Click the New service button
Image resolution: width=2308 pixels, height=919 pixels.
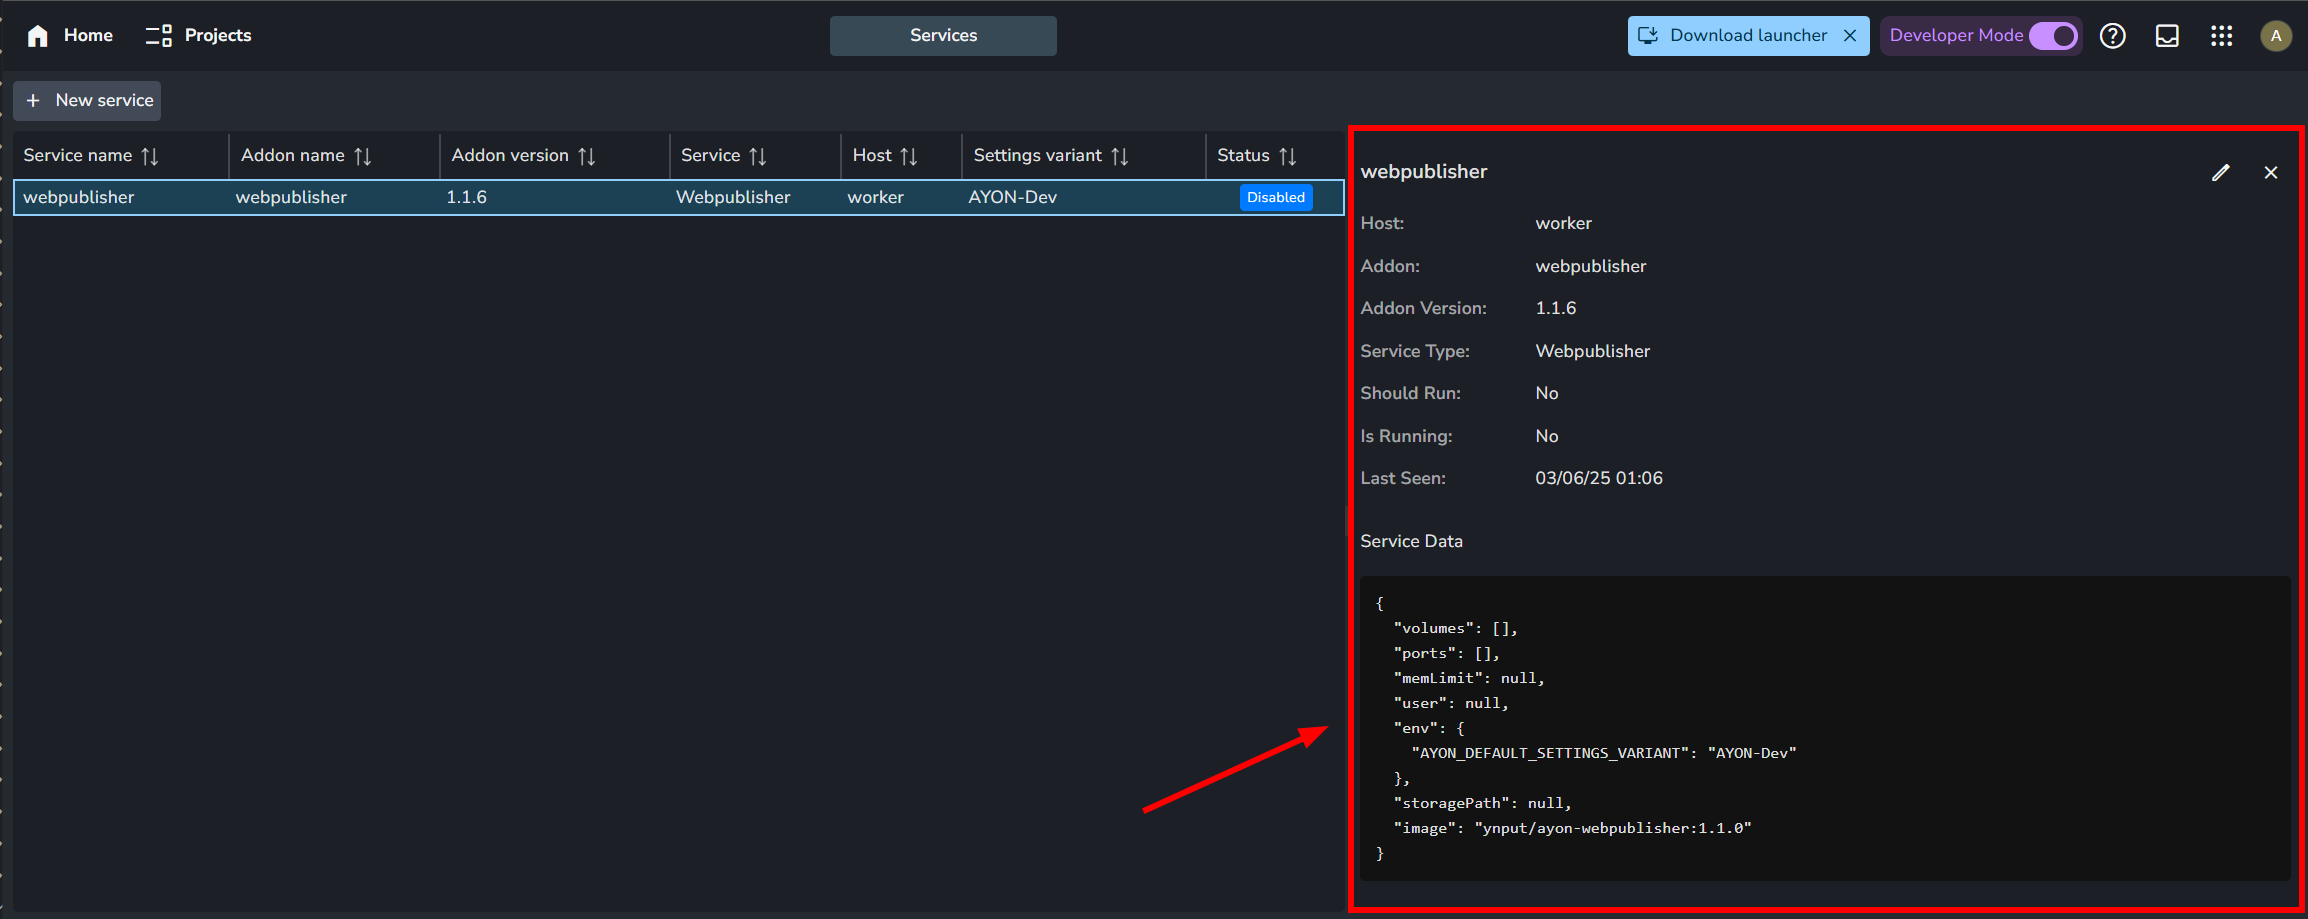coord(88,101)
